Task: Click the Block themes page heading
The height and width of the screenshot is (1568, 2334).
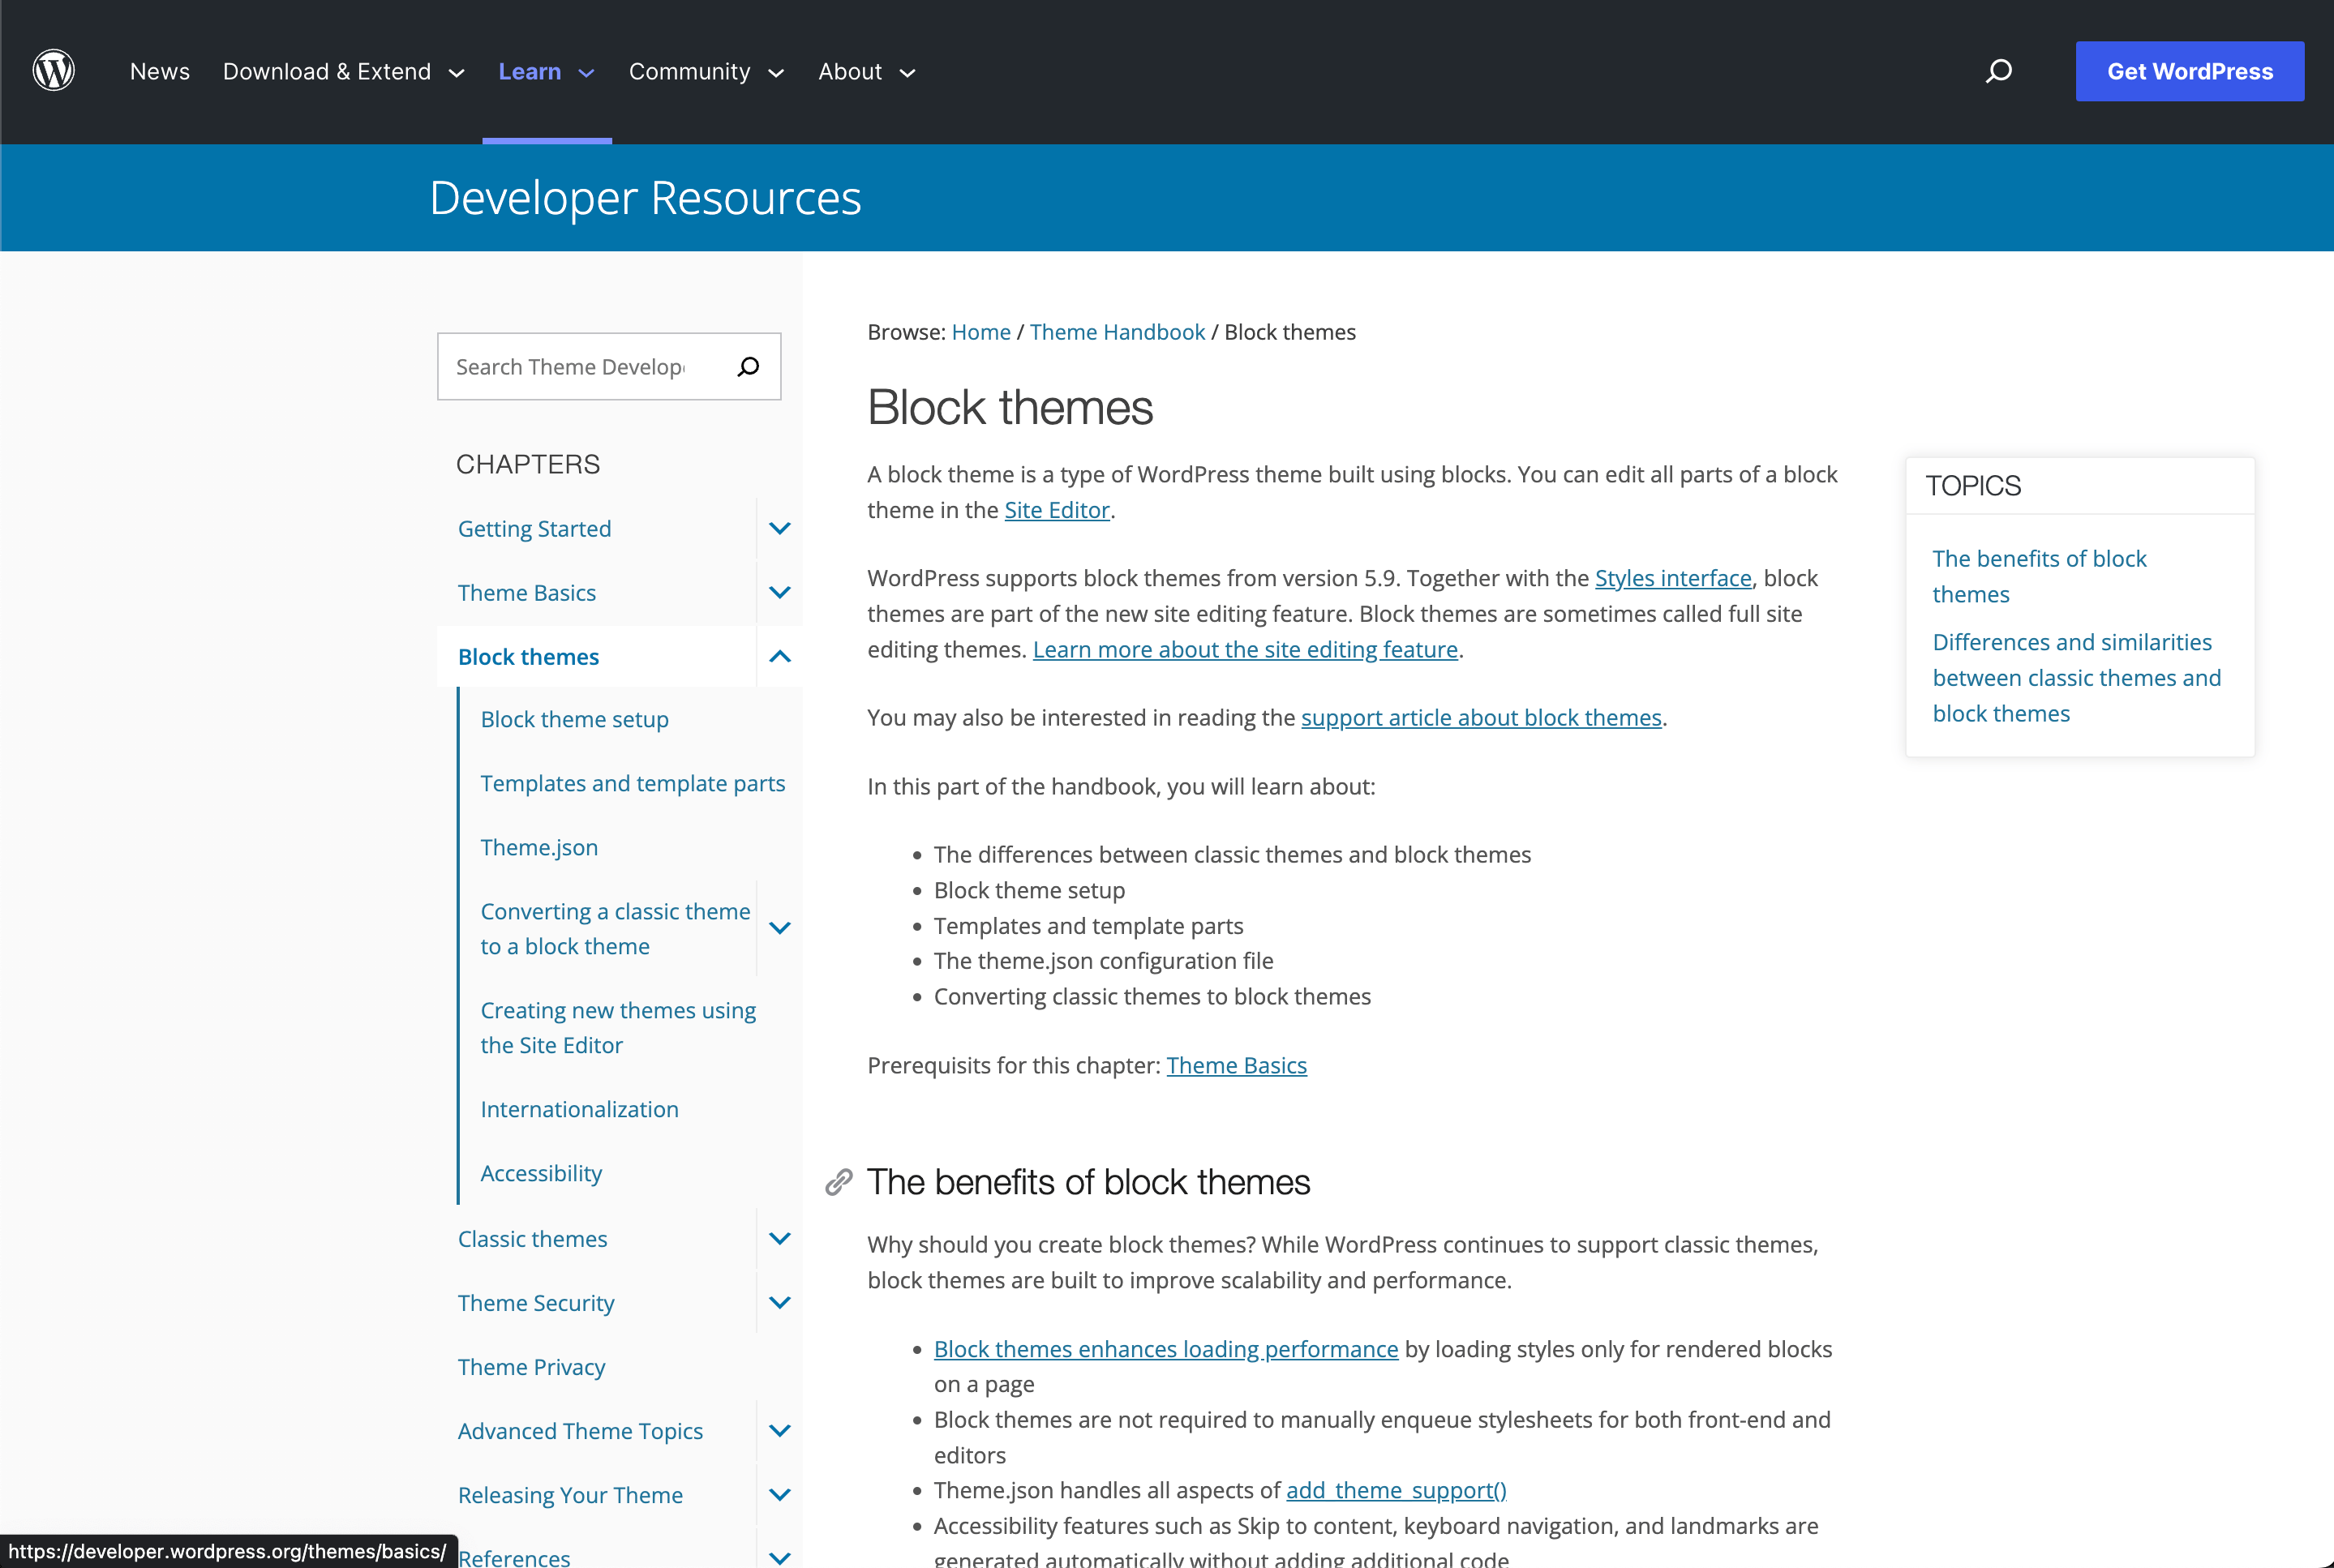Action: click(x=1010, y=408)
